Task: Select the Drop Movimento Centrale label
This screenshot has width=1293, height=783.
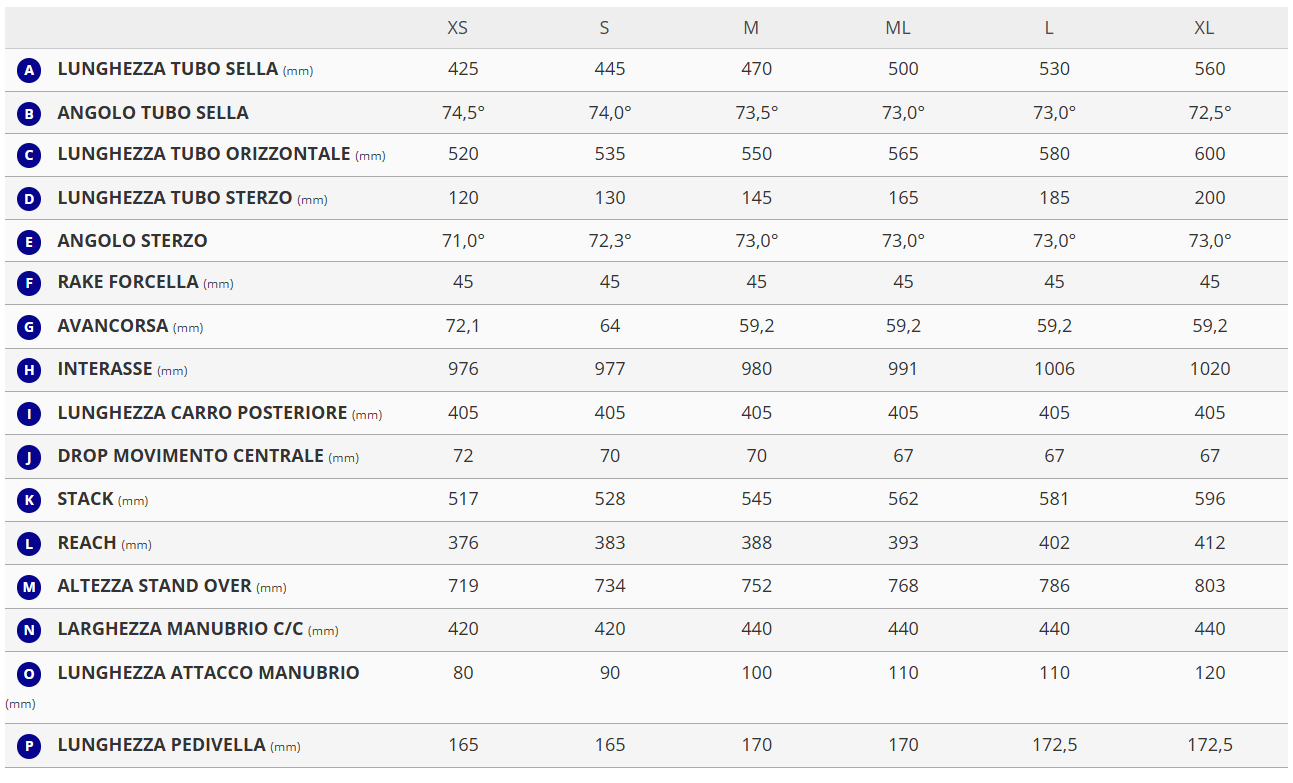Action: (190, 456)
